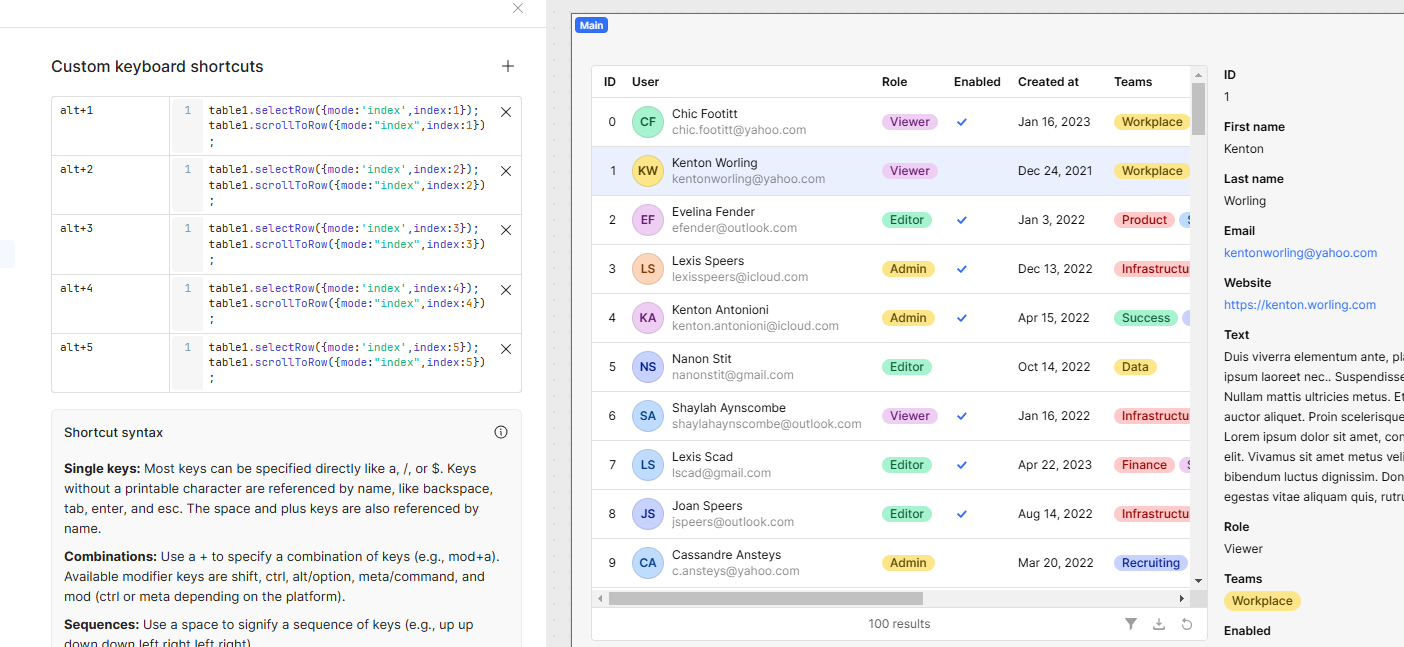
Task: Sort by the Created at column header
Action: 1048,82
